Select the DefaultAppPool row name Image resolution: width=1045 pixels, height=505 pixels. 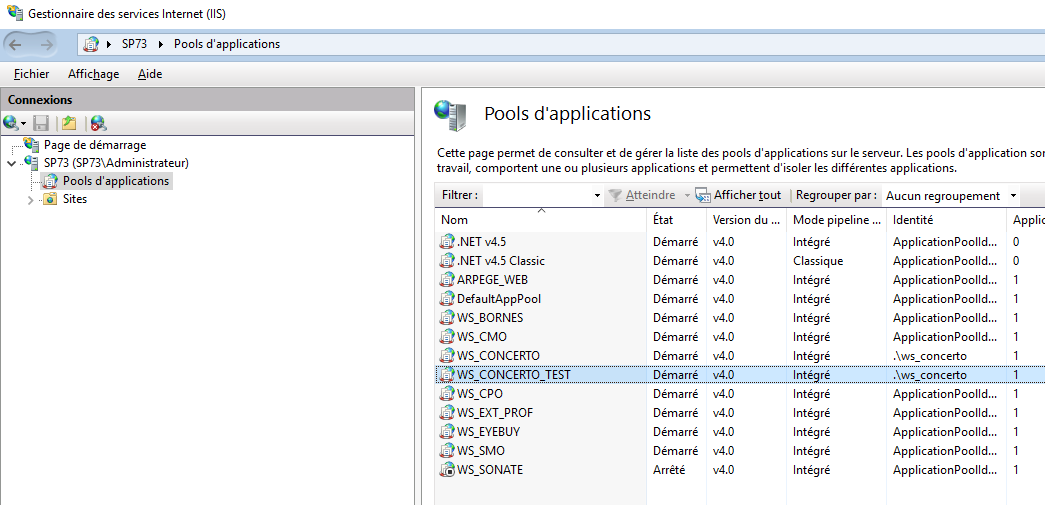point(499,298)
